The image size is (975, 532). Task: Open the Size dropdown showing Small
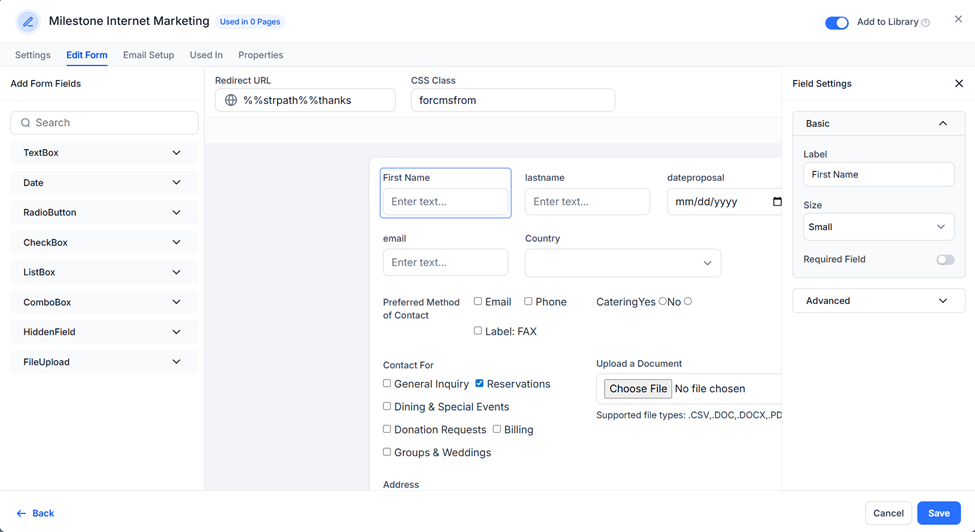[878, 227]
